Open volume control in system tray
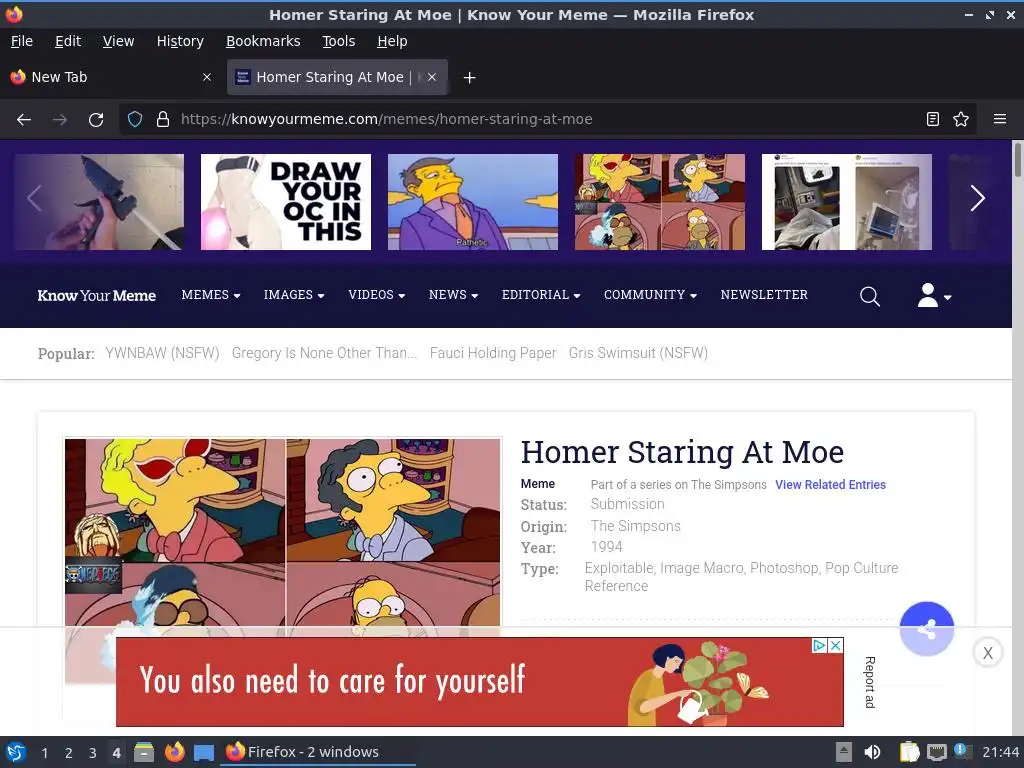This screenshot has height=768, width=1024. (x=872, y=752)
